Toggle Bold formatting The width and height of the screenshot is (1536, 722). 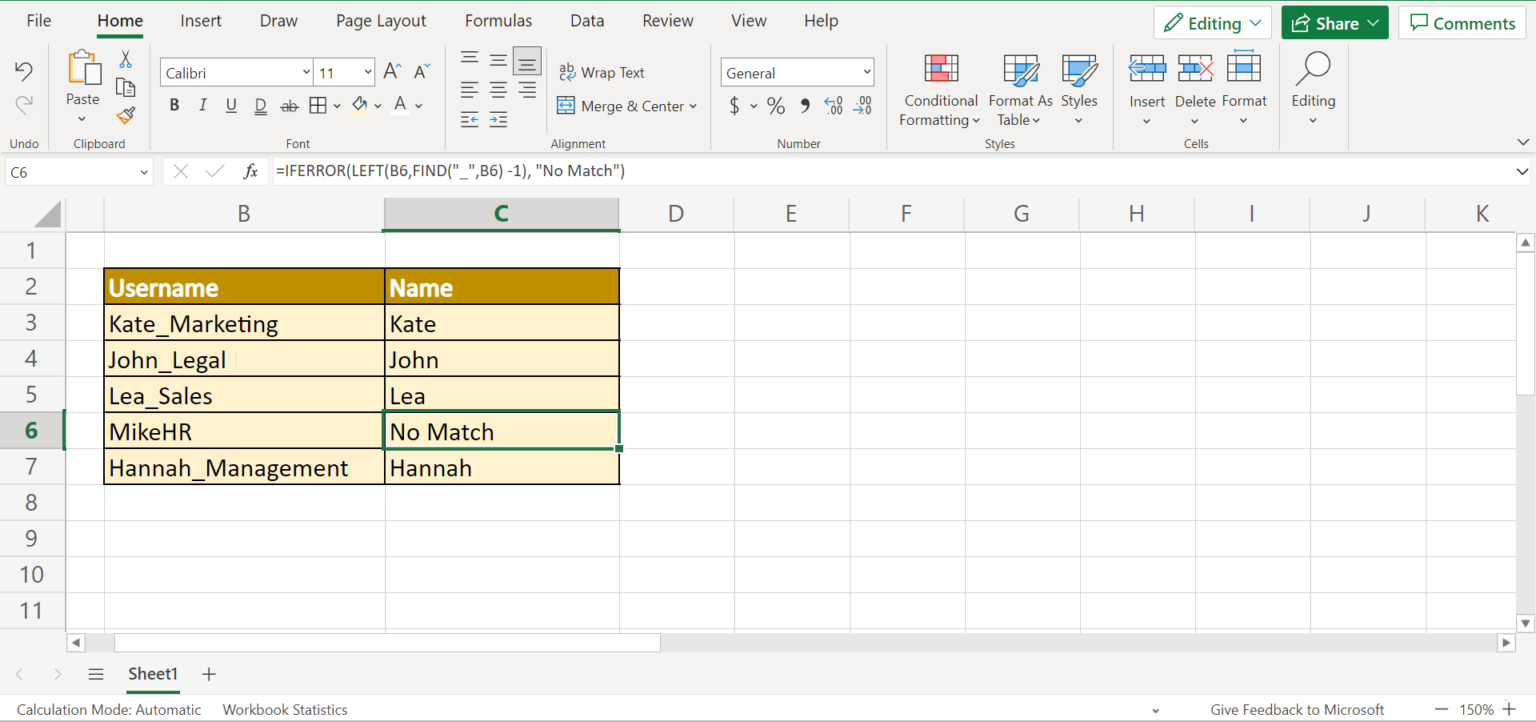tap(174, 106)
